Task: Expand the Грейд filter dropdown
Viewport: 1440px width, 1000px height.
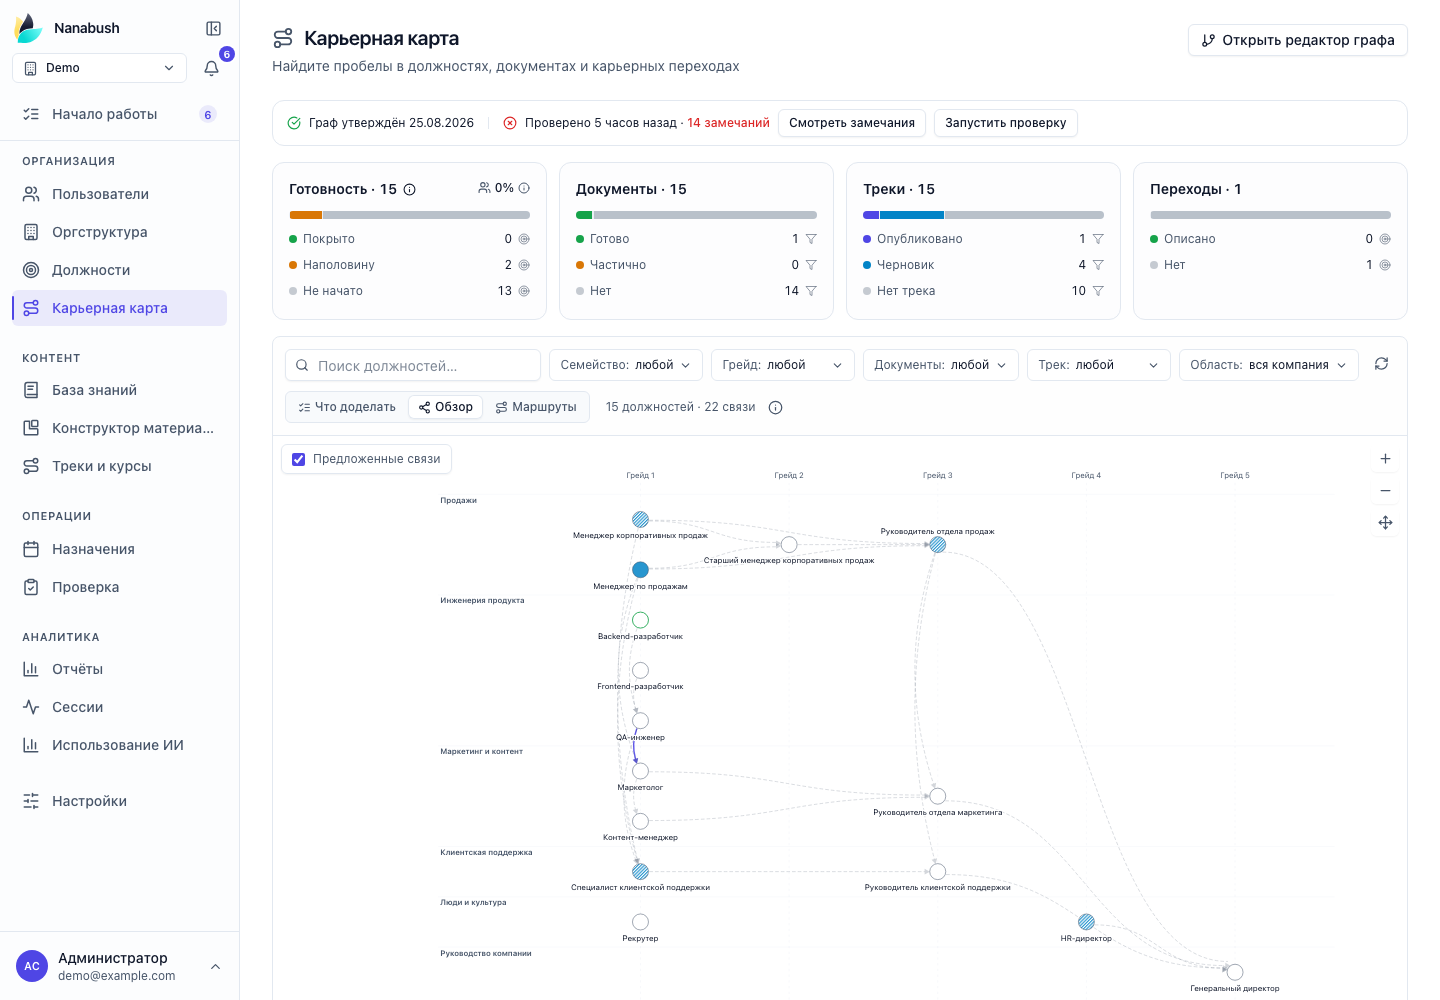Action: point(783,365)
